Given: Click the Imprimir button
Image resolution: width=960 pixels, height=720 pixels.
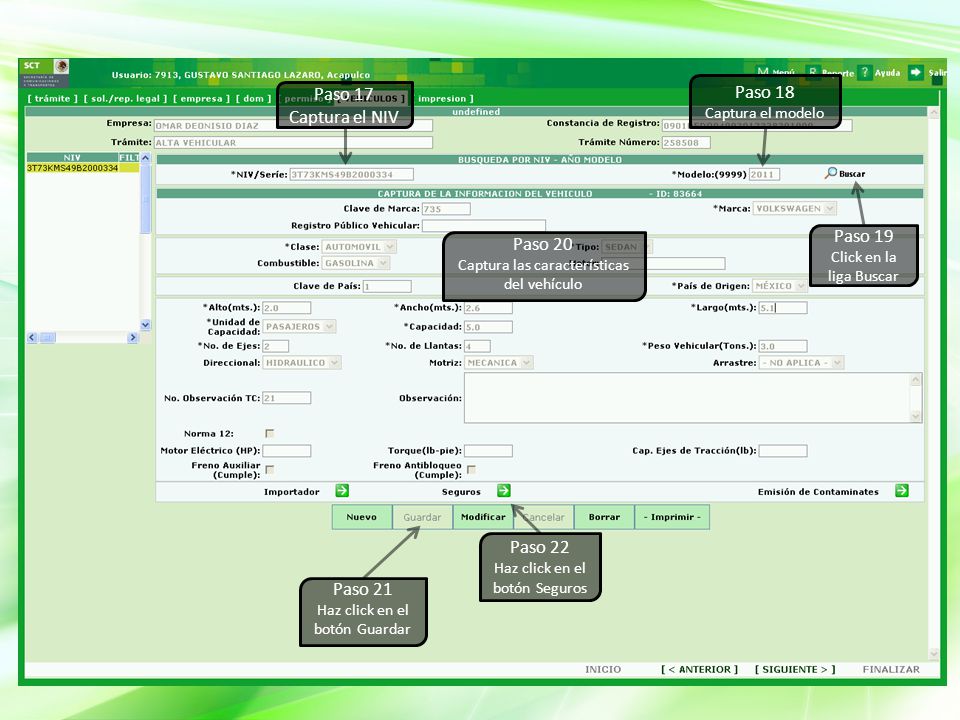Looking at the screenshot, I should tap(672, 517).
